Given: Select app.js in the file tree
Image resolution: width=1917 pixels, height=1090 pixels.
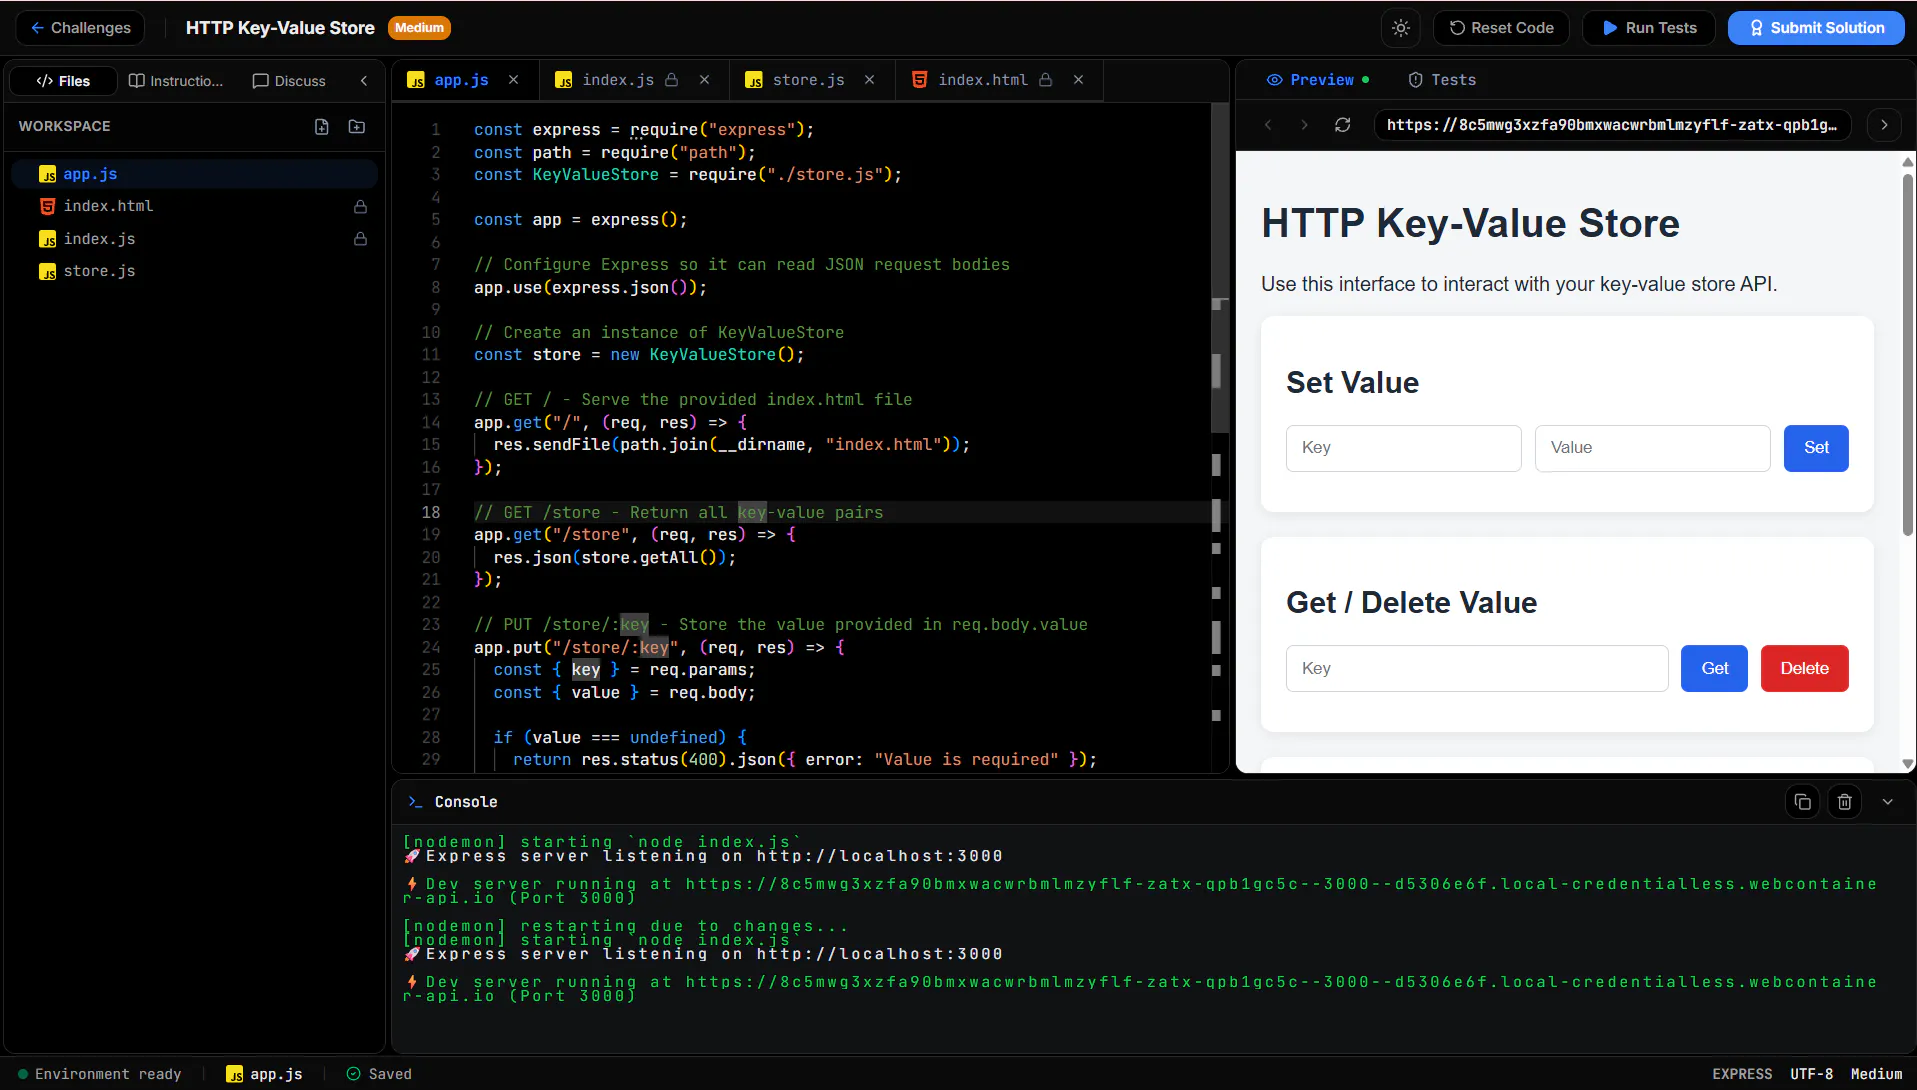Looking at the screenshot, I should pos(194,174).
